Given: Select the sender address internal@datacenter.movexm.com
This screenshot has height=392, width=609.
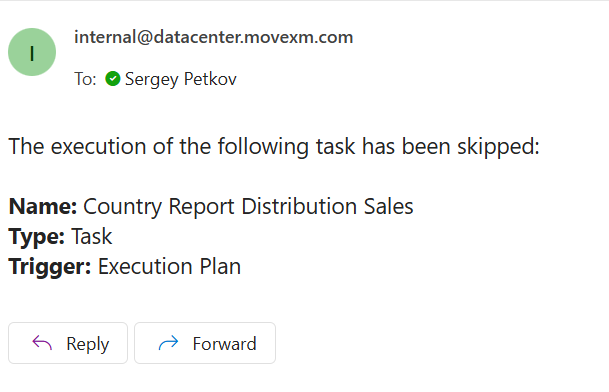Looking at the screenshot, I should [x=214, y=37].
